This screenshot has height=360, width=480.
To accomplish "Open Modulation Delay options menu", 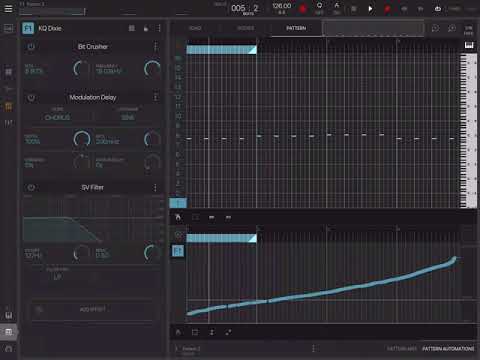I will pos(155,97).
